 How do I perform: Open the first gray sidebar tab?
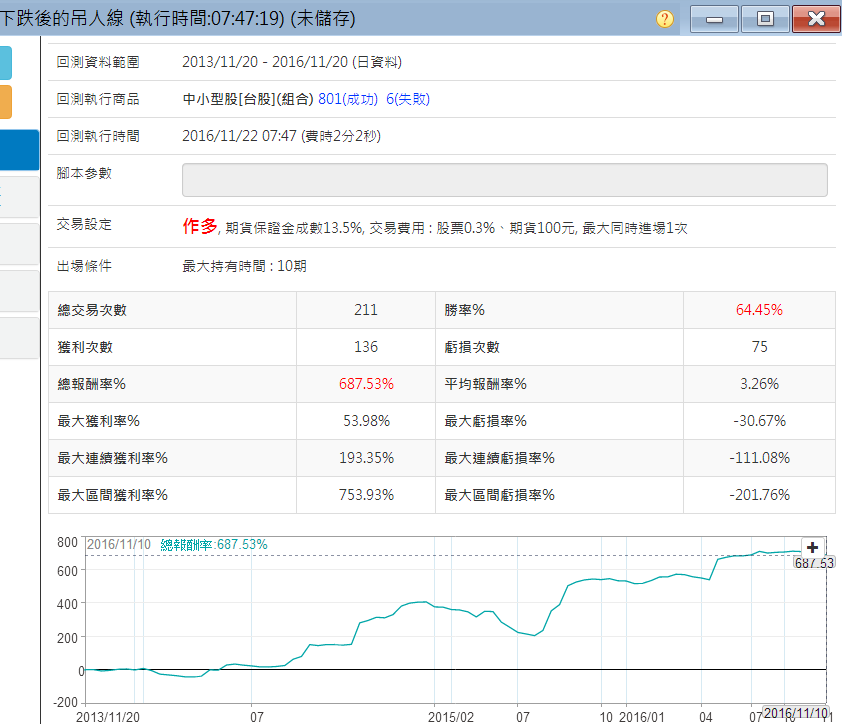coord(18,196)
